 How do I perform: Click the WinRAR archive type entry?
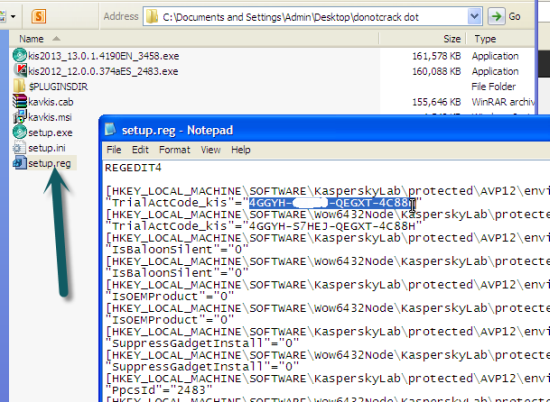(503, 102)
